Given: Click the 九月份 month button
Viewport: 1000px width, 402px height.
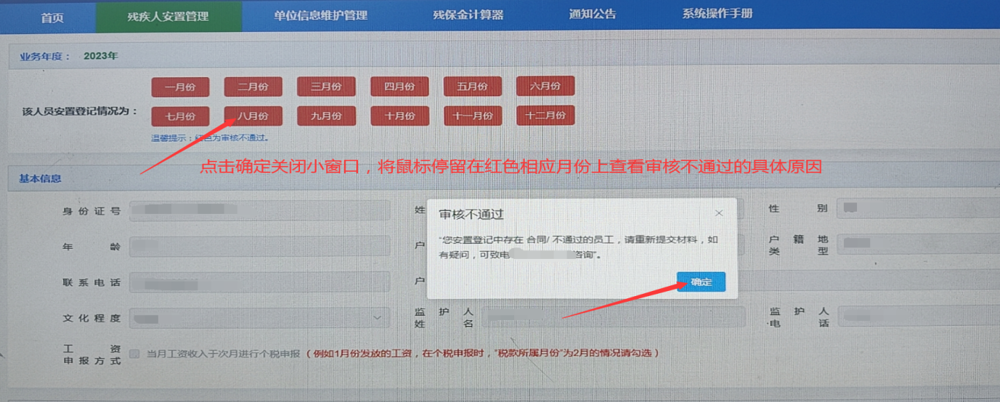Looking at the screenshot, I should [x=326, y=116].
